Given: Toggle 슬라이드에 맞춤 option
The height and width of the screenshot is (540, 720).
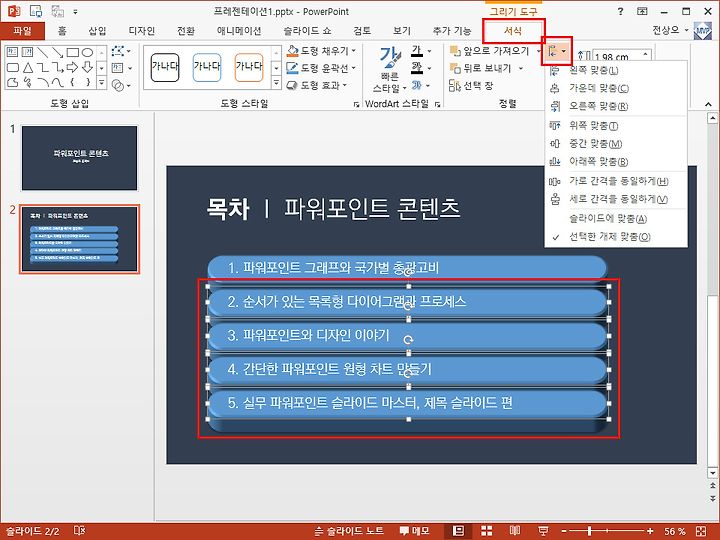Looking at the screenshot, I should tap(615, 219).
